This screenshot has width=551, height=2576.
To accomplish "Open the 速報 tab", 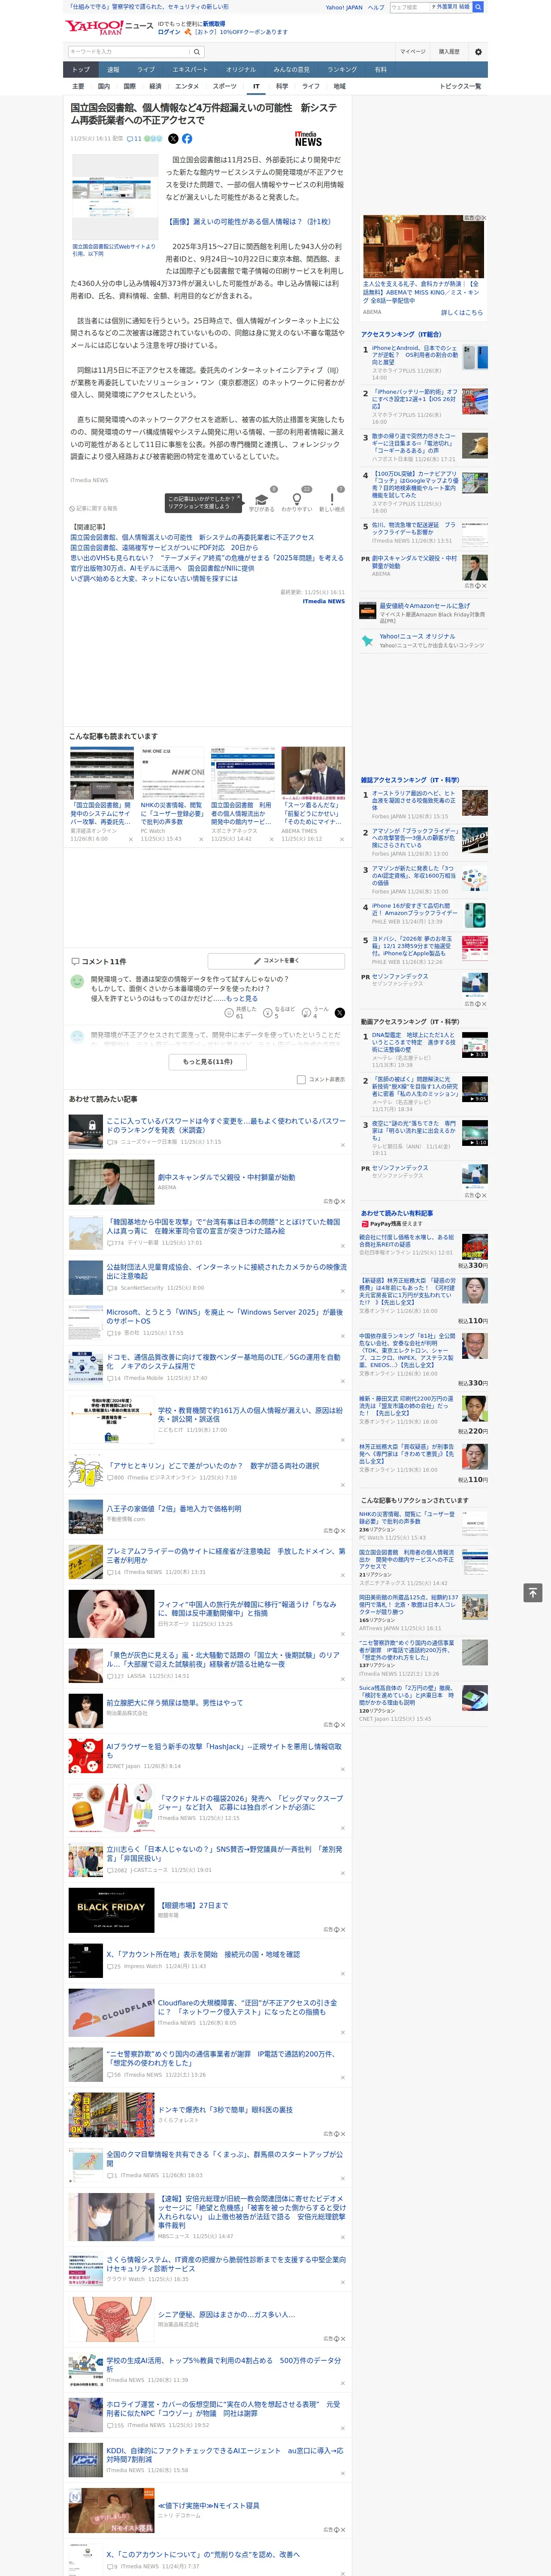I will 113,69.
